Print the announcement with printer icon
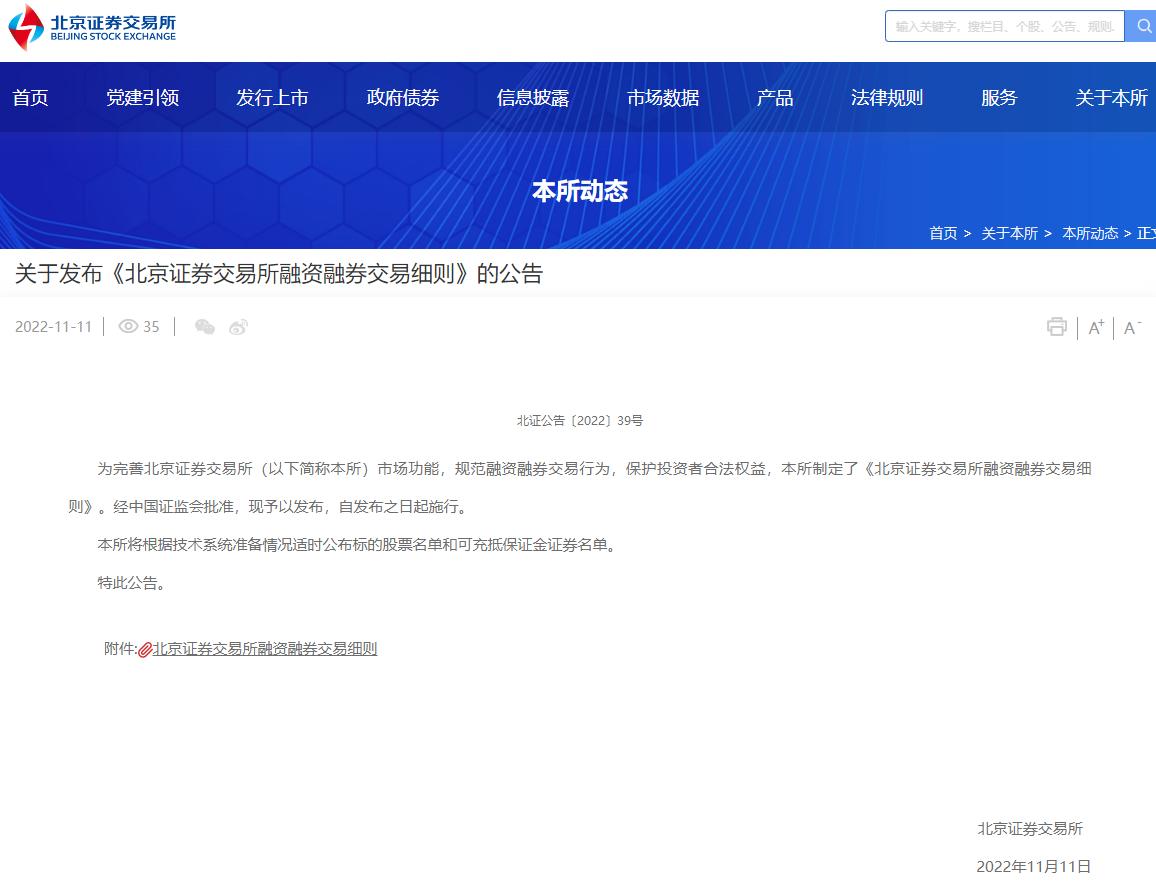 point(1056,327)
